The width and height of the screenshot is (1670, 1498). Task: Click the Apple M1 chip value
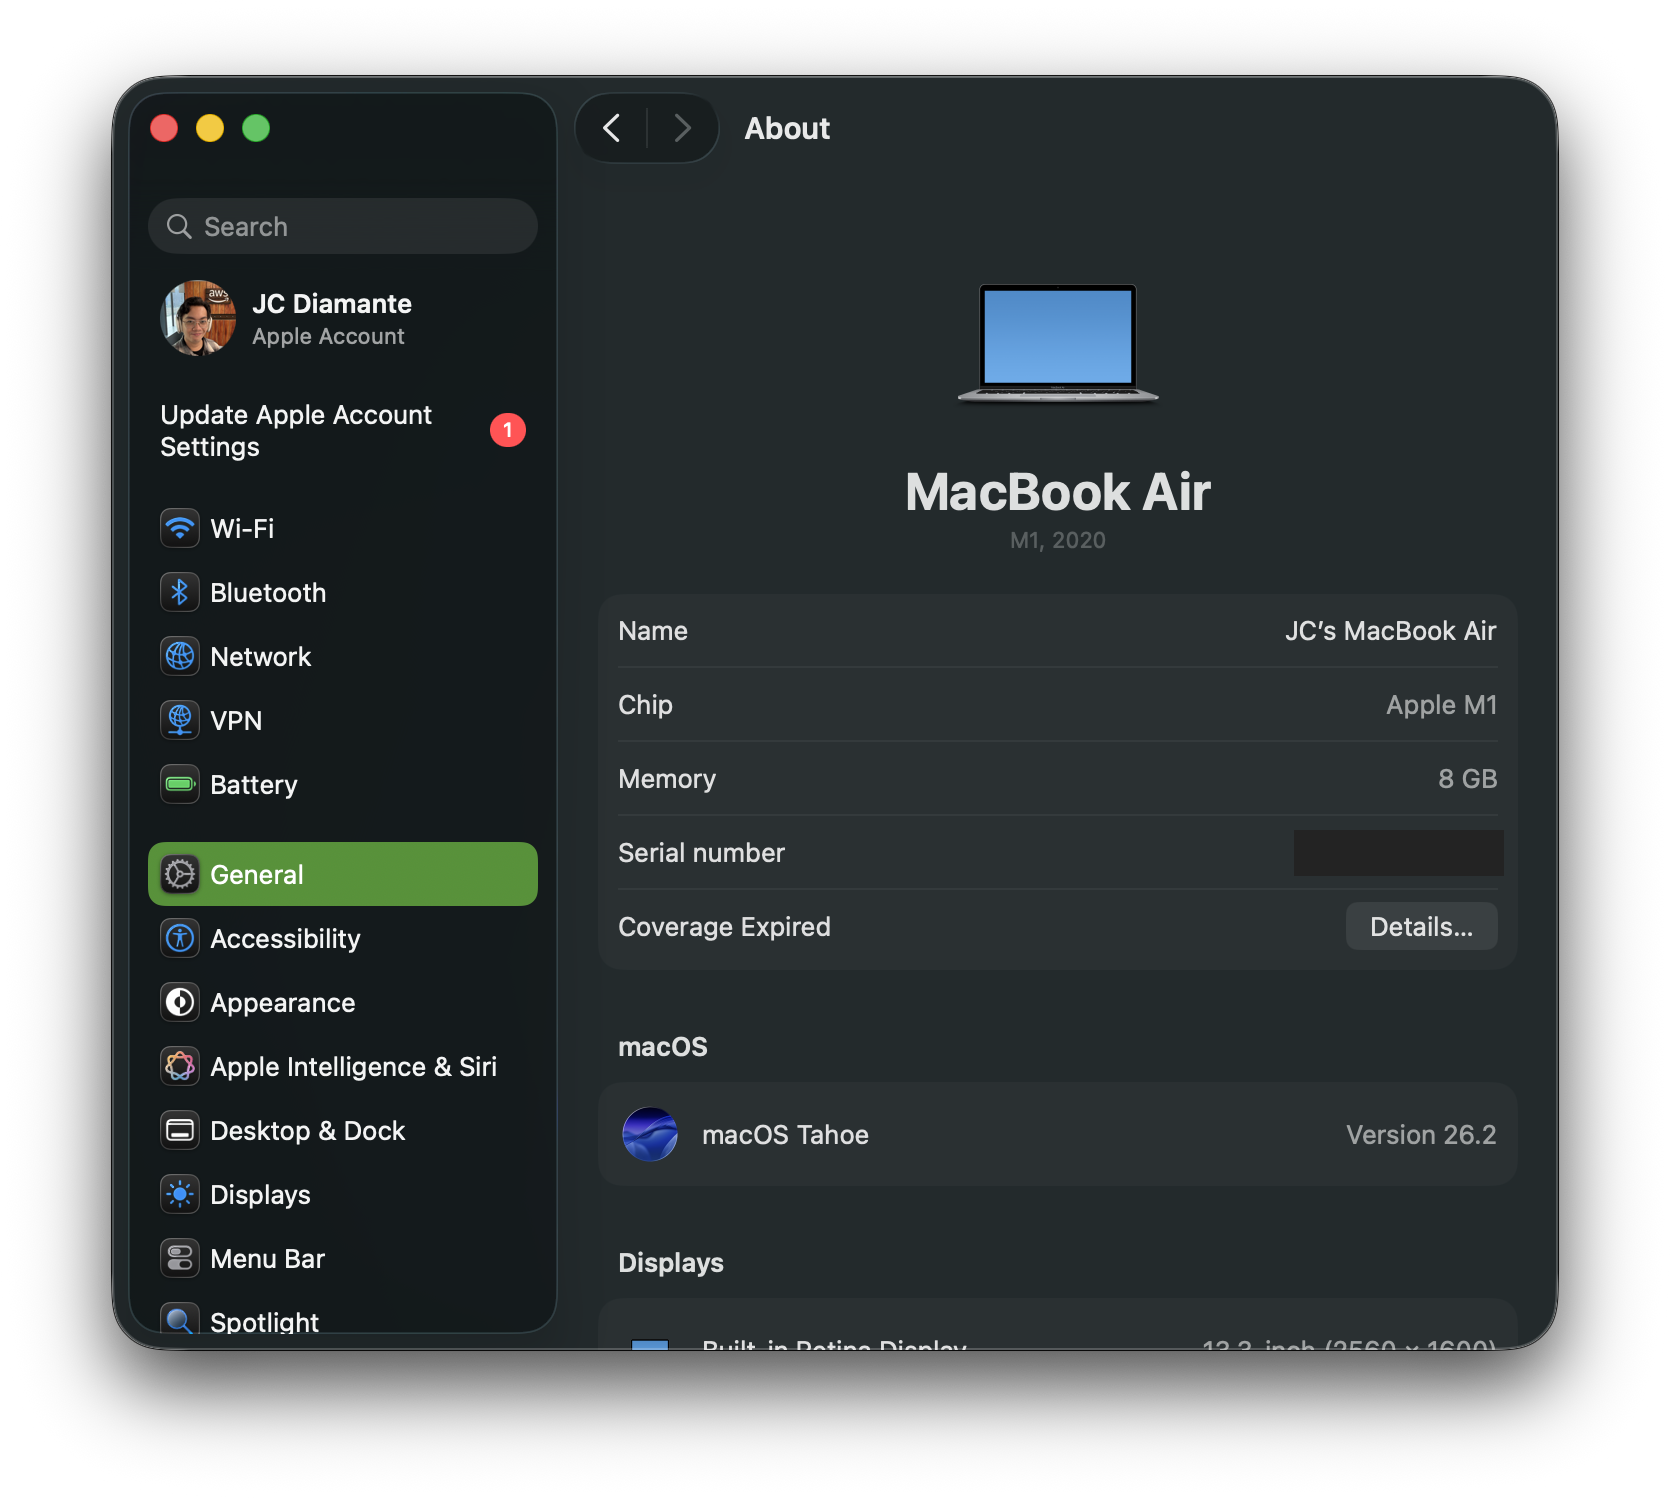coord(1441,704)
